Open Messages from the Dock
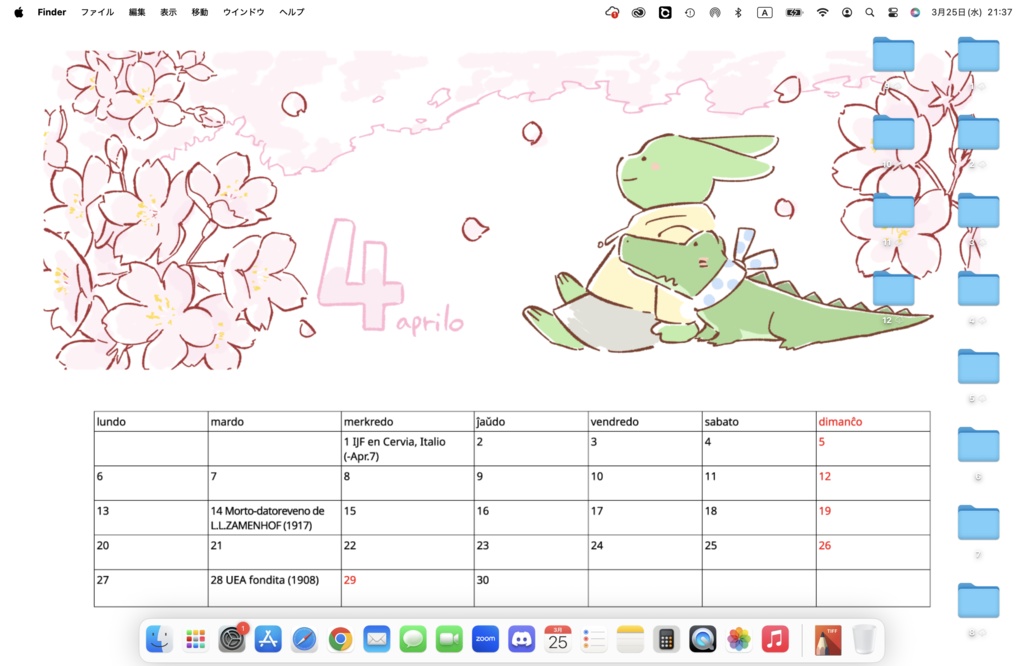 (413, 639)
